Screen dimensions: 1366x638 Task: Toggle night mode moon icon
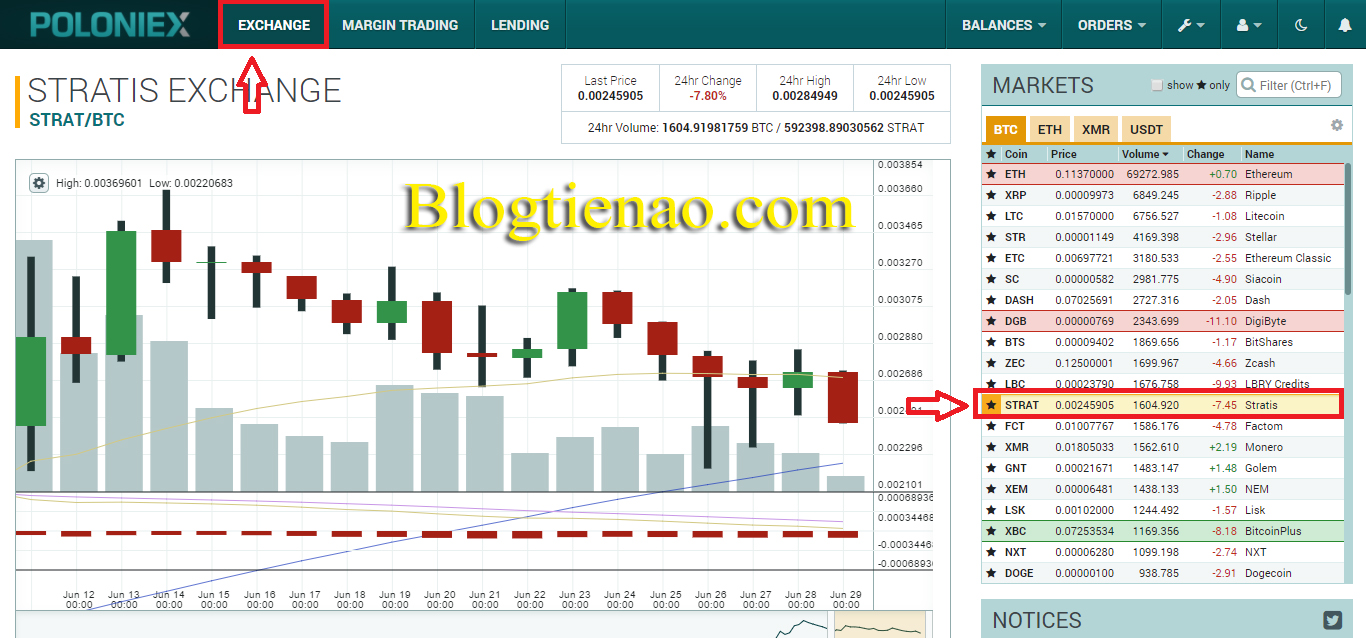1301,25
